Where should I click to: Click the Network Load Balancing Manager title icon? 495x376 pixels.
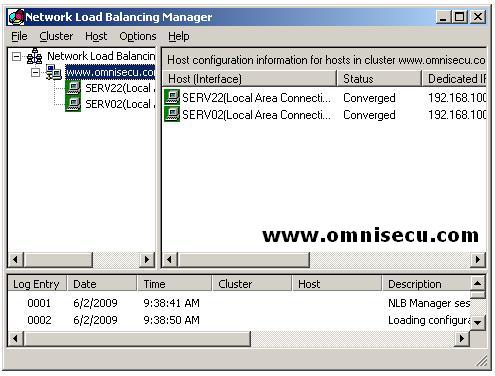16,17
